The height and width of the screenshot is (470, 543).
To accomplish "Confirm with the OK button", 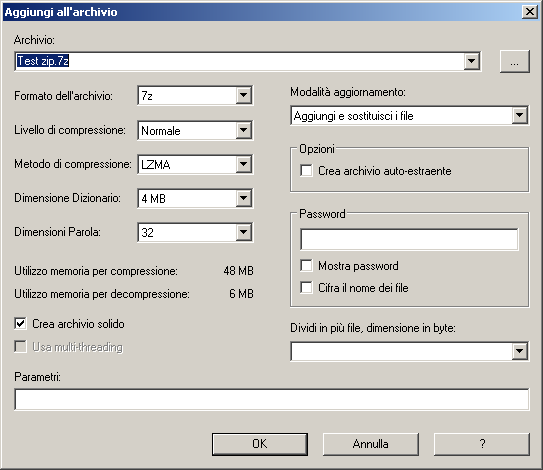I will (x=260, y=444).
